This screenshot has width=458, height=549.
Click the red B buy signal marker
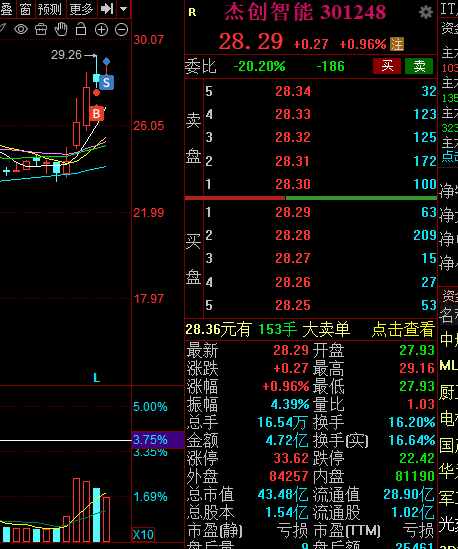(97, 113)
